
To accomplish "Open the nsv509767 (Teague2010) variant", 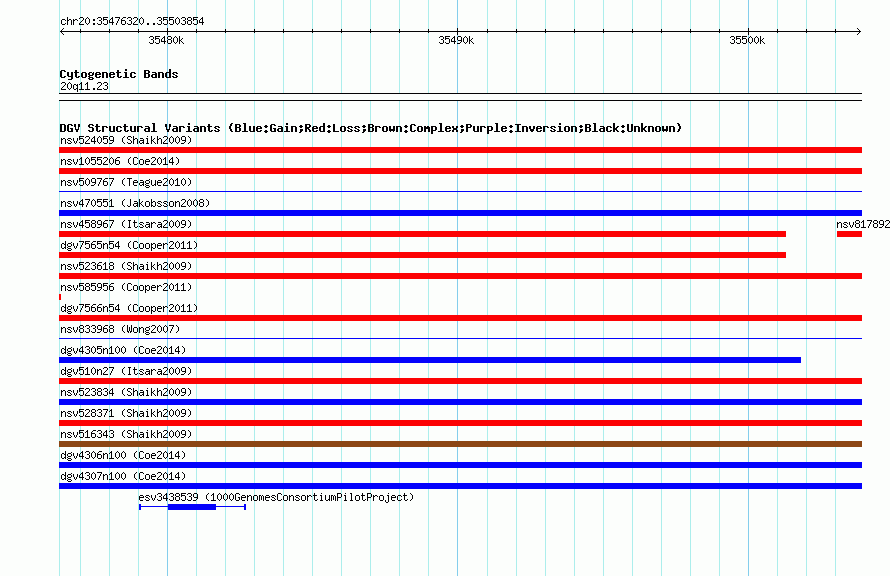I will [126, 182].
